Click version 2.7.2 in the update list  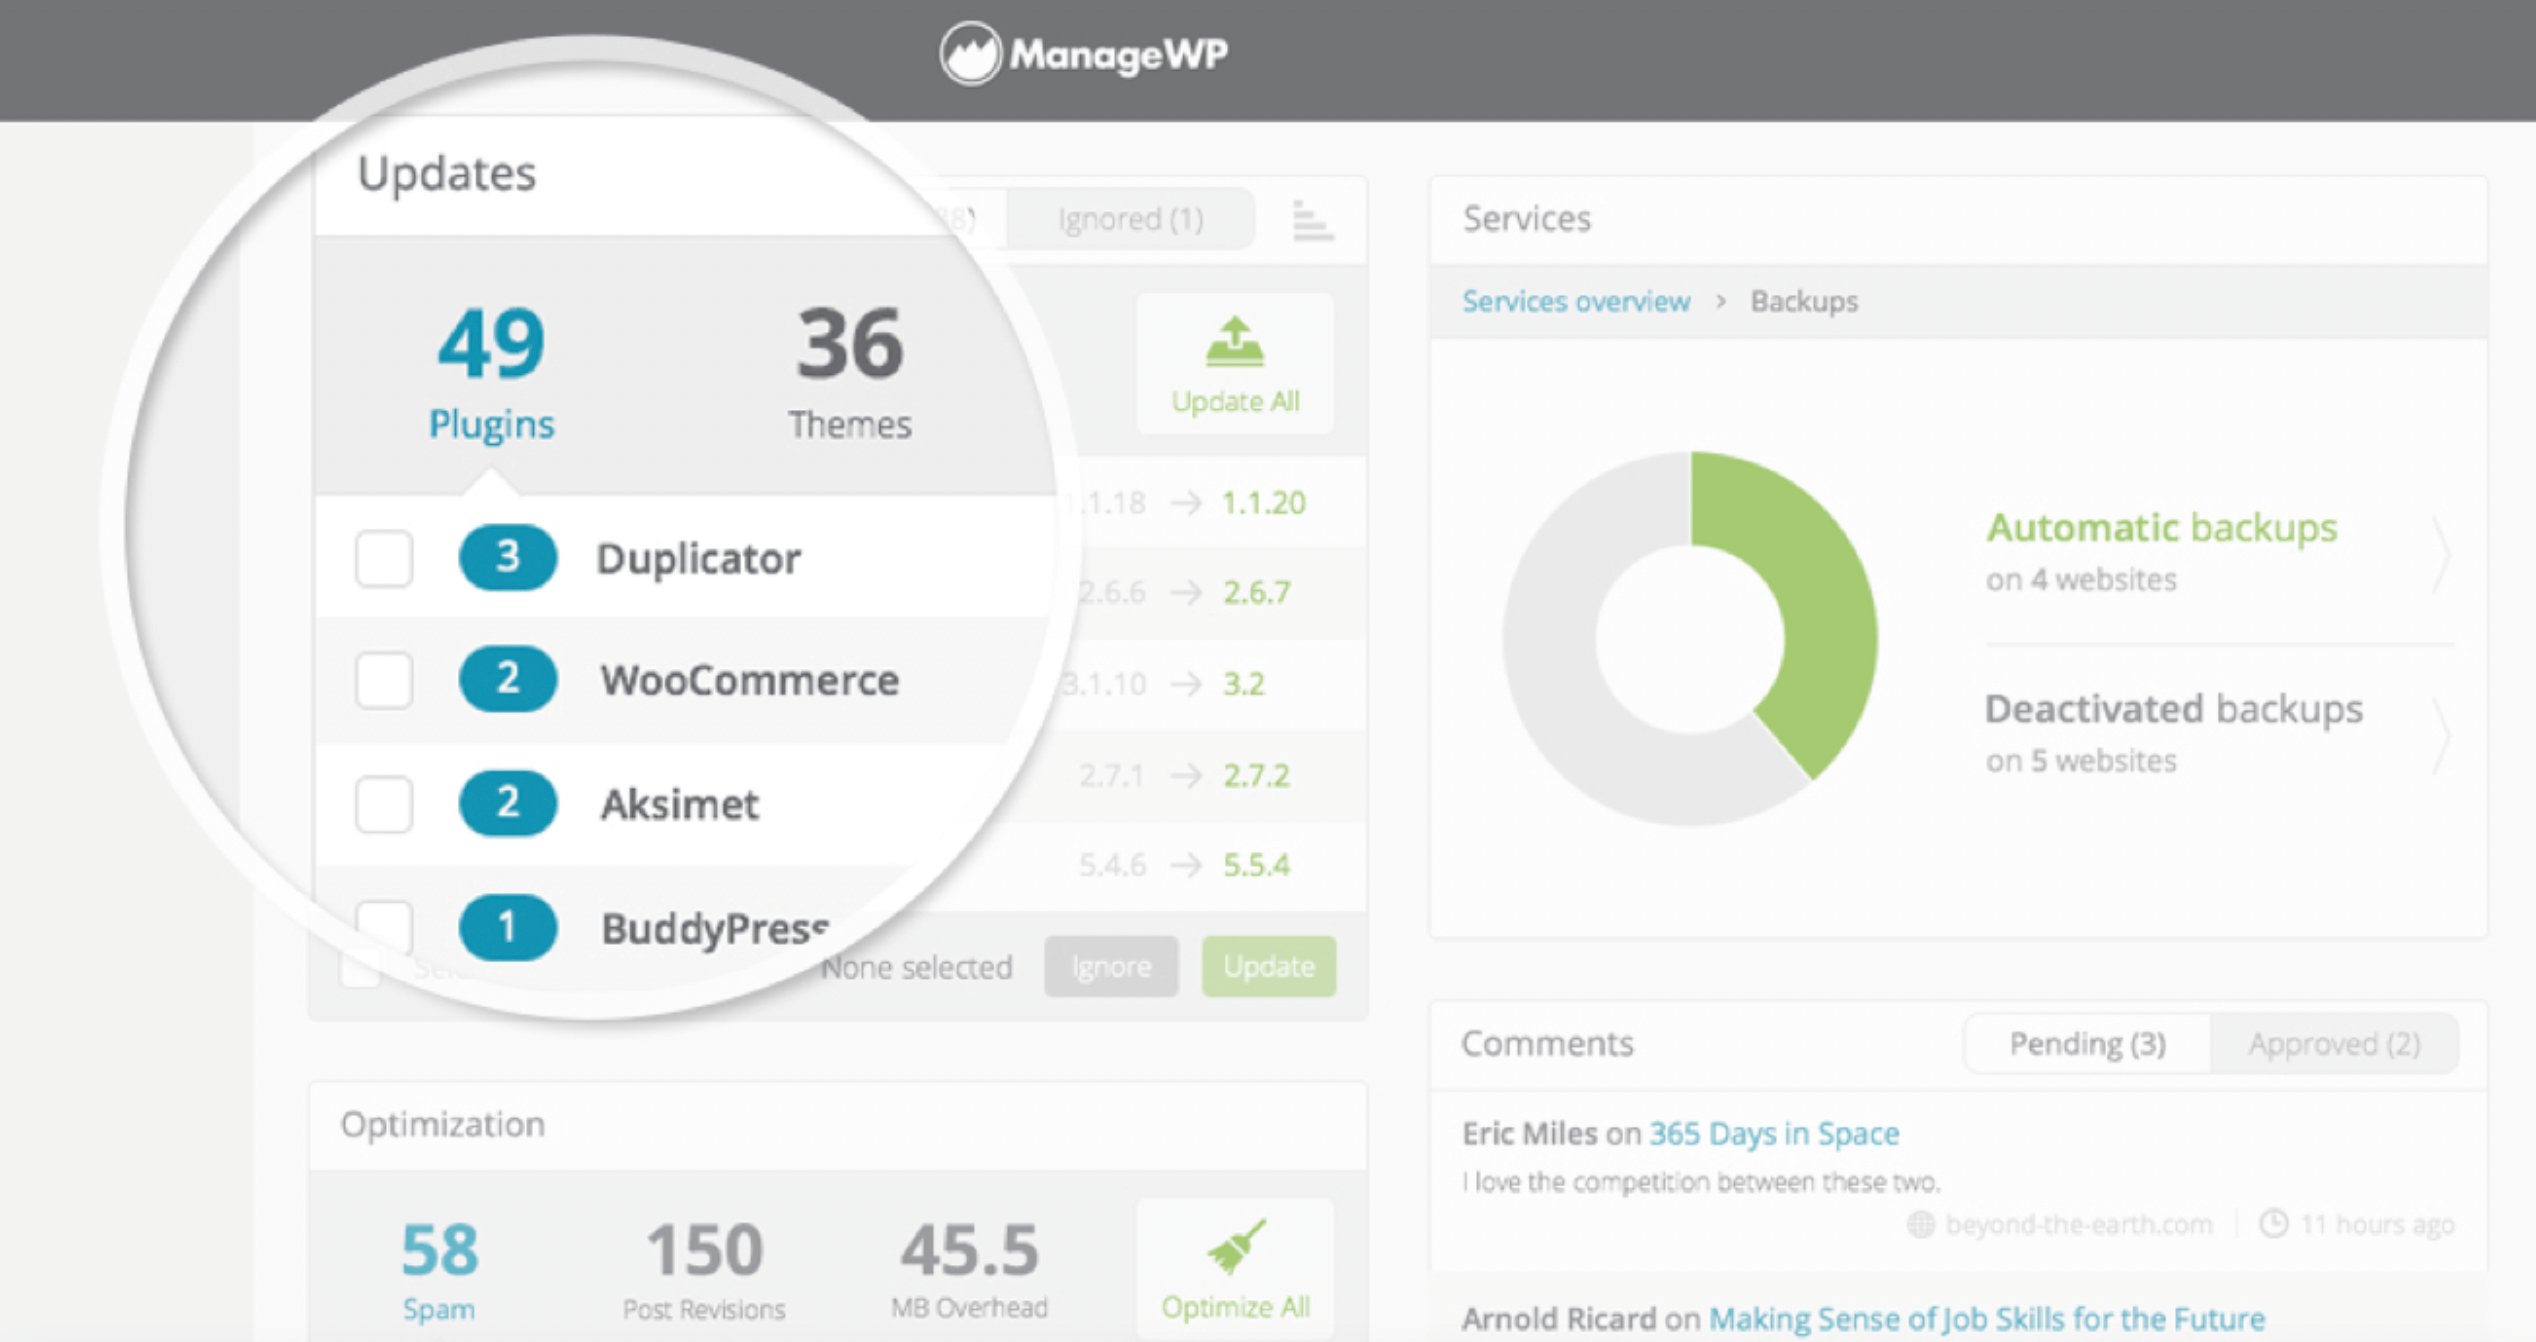1256,774
